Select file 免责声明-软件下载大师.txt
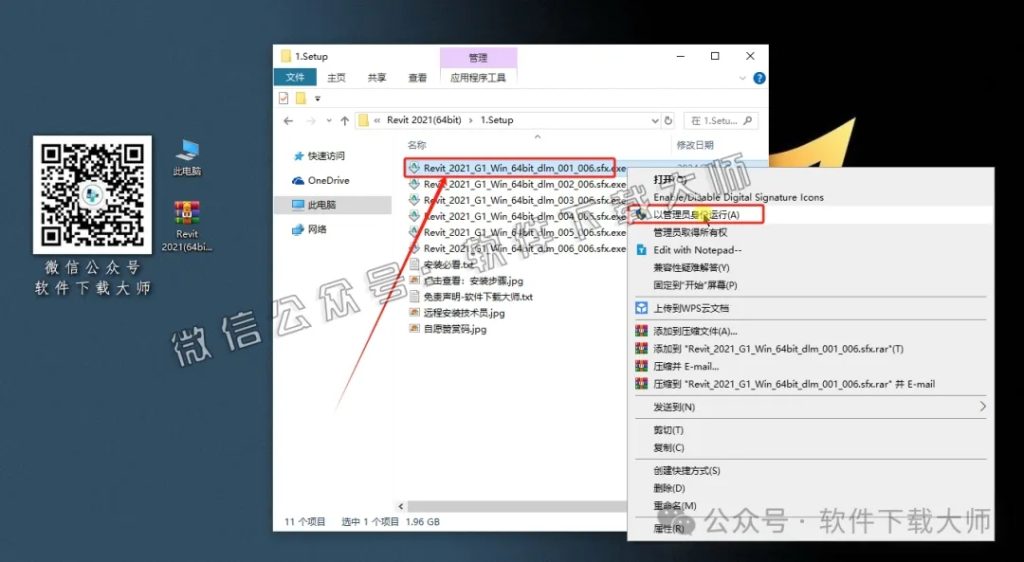 [471, 297]
